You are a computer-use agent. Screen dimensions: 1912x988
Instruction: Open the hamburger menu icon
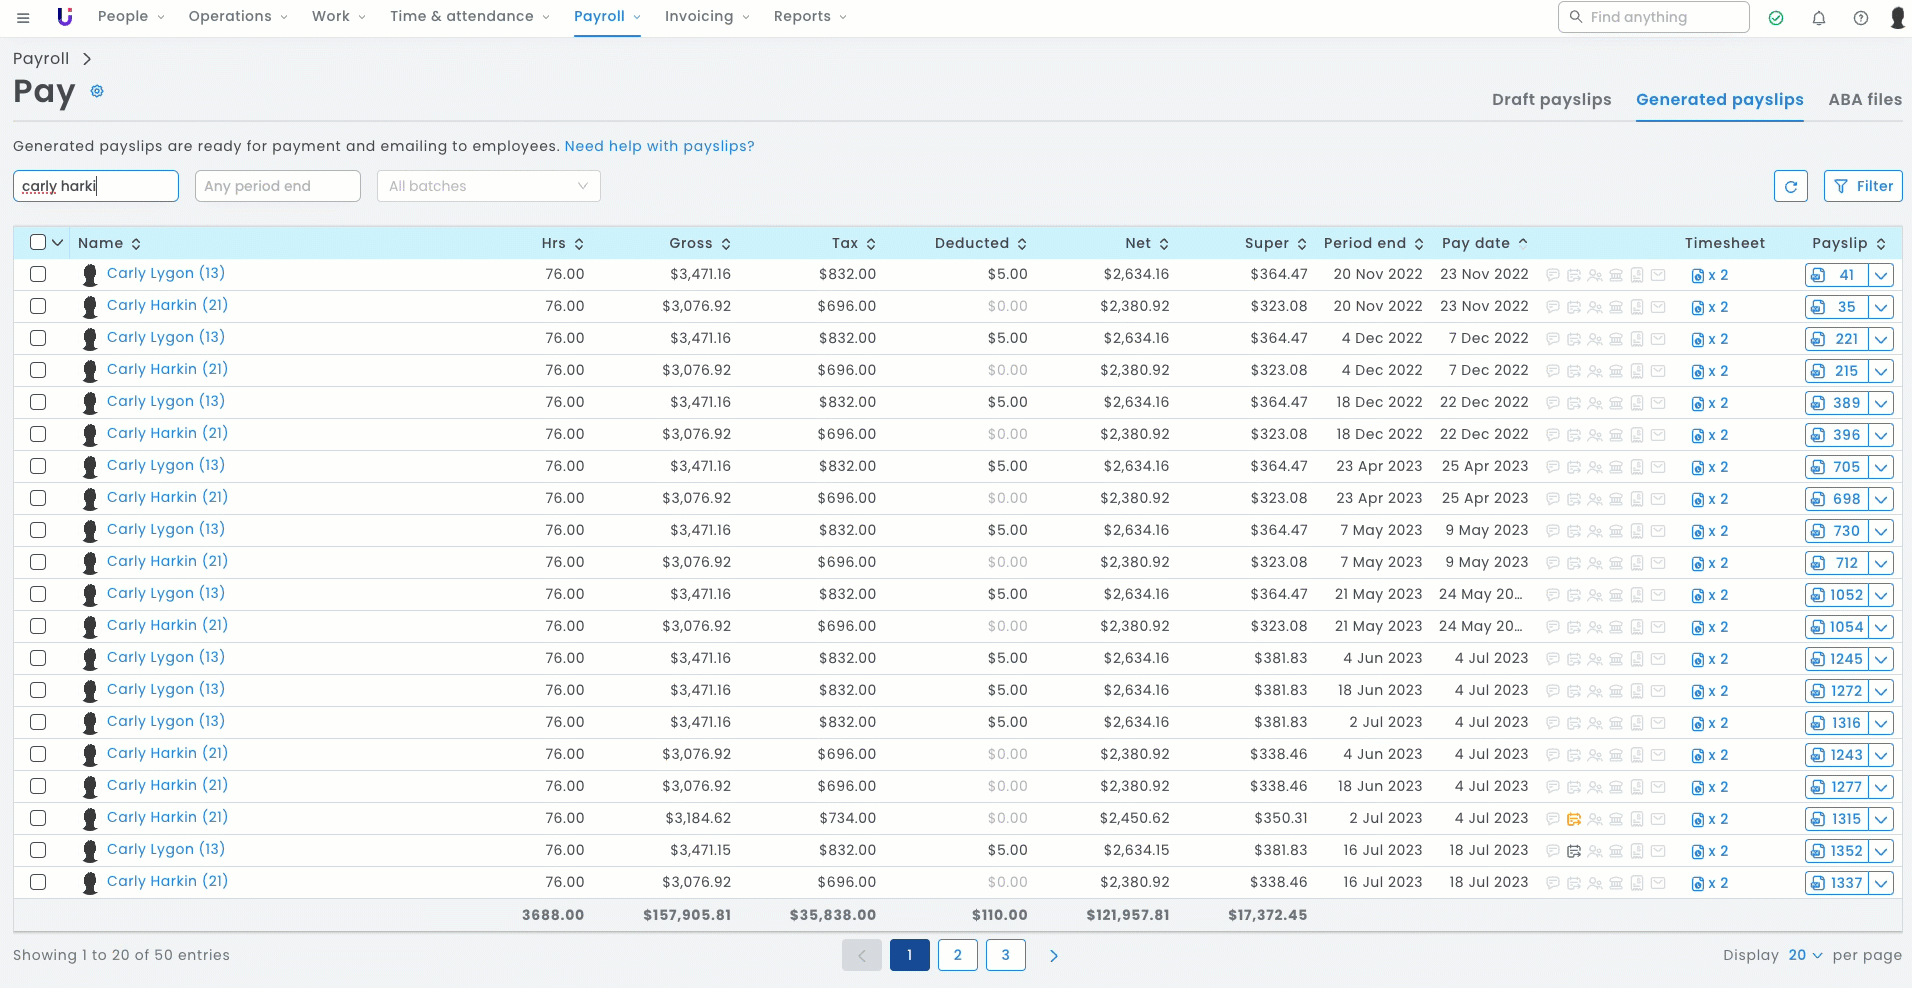(x=23, y=17)
